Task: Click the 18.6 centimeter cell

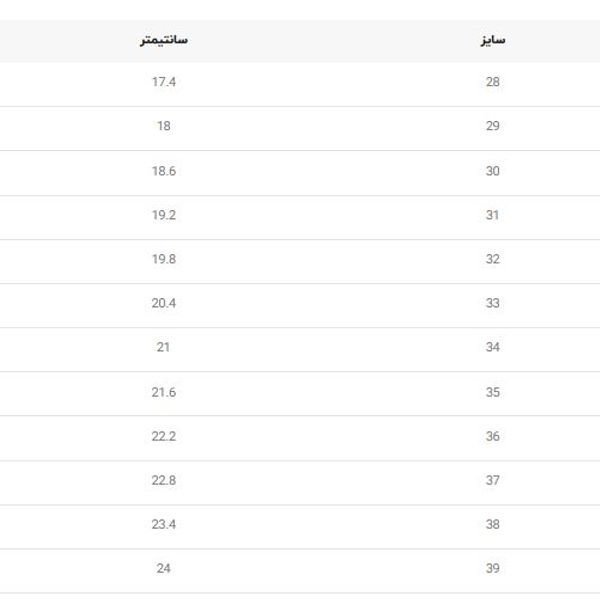Action: [x=164, y=171]
